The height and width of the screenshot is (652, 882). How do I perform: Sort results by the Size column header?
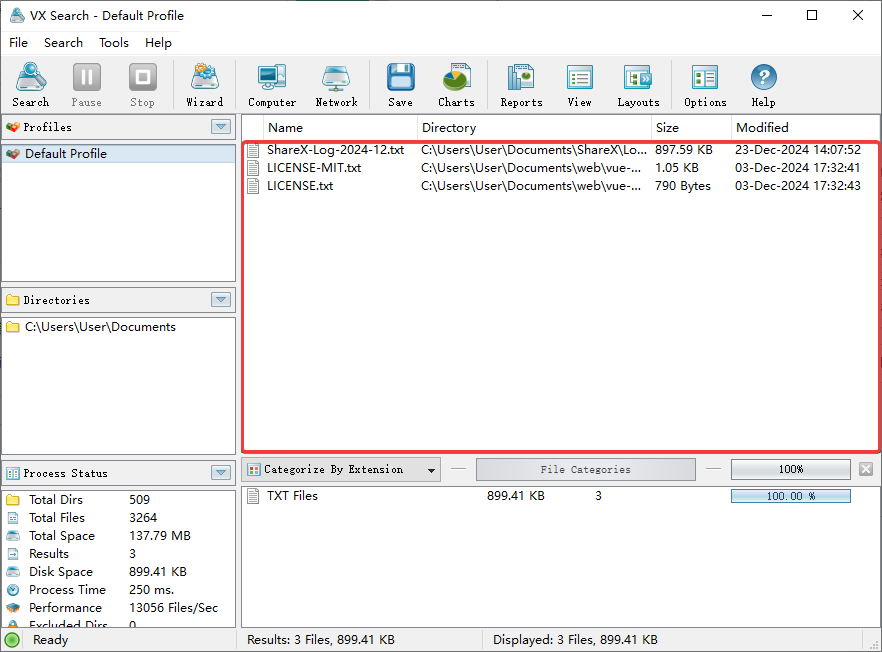pyautogui.click(x=690, y=128)
